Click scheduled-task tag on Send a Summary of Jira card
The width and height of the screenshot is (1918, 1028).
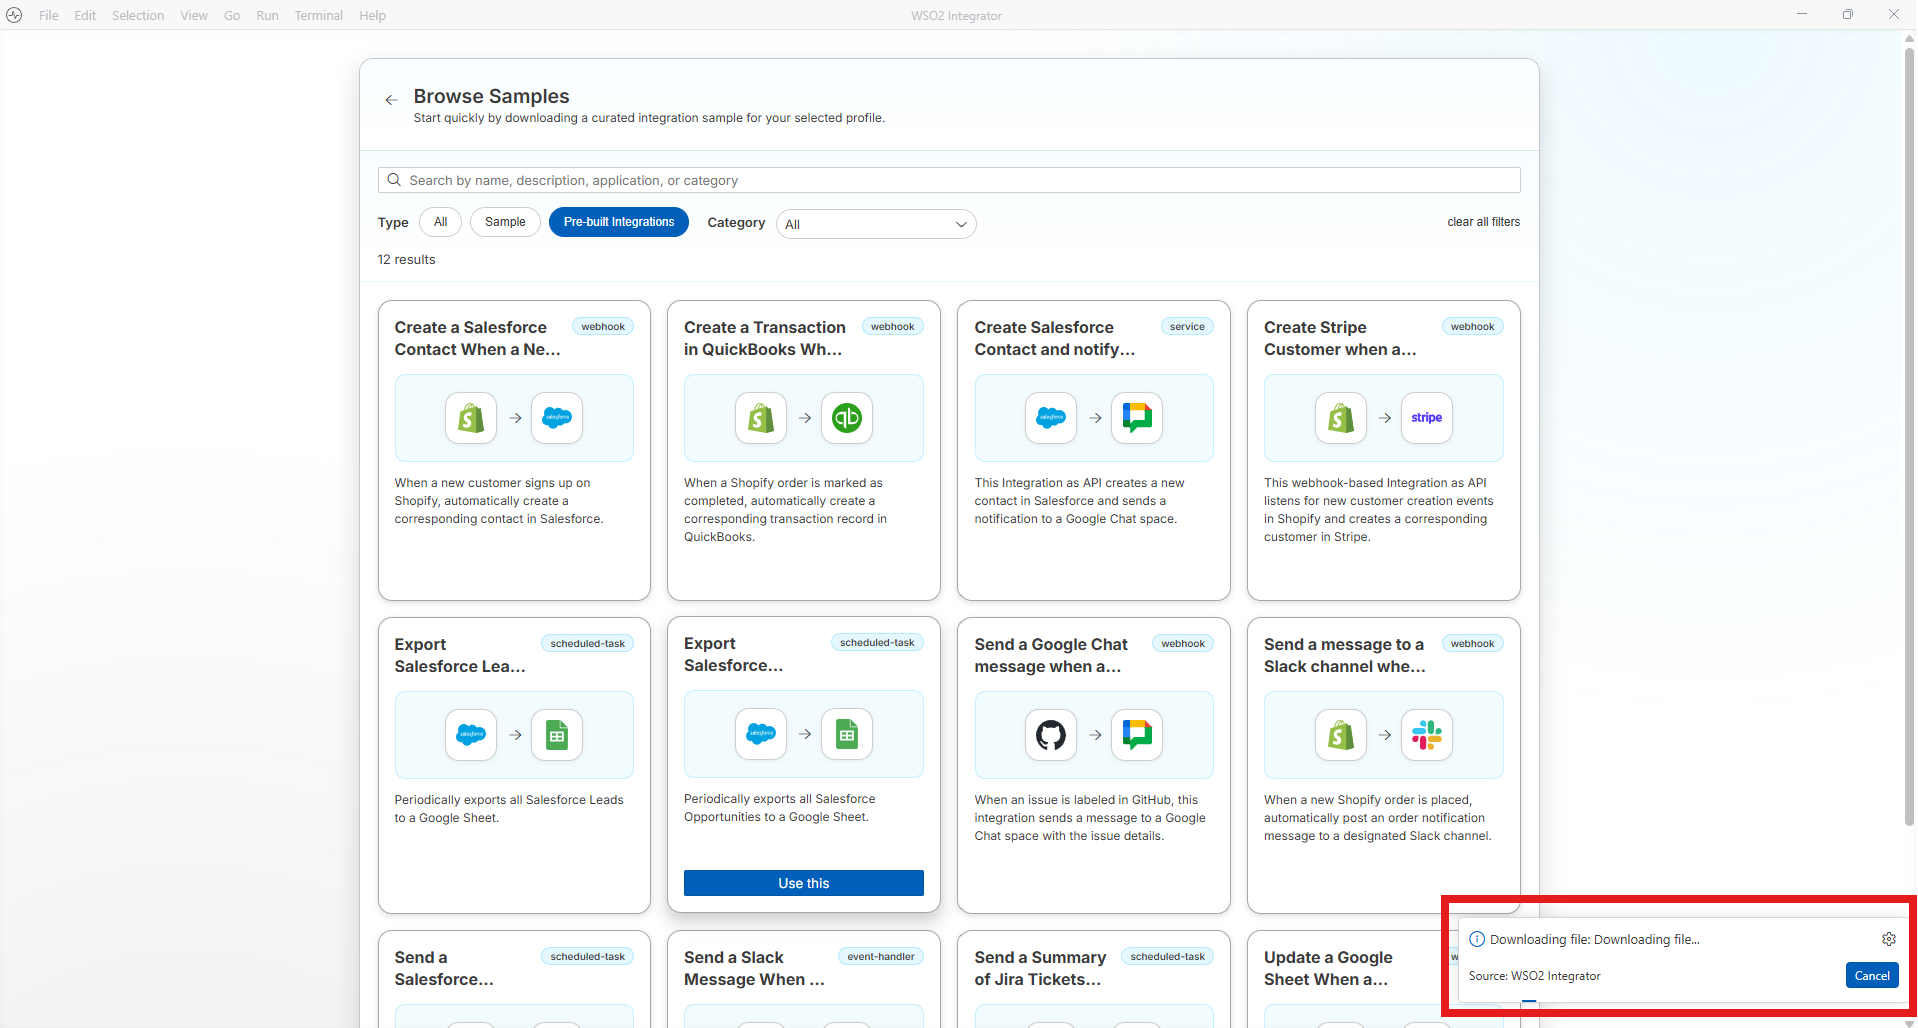(1168, 957)
